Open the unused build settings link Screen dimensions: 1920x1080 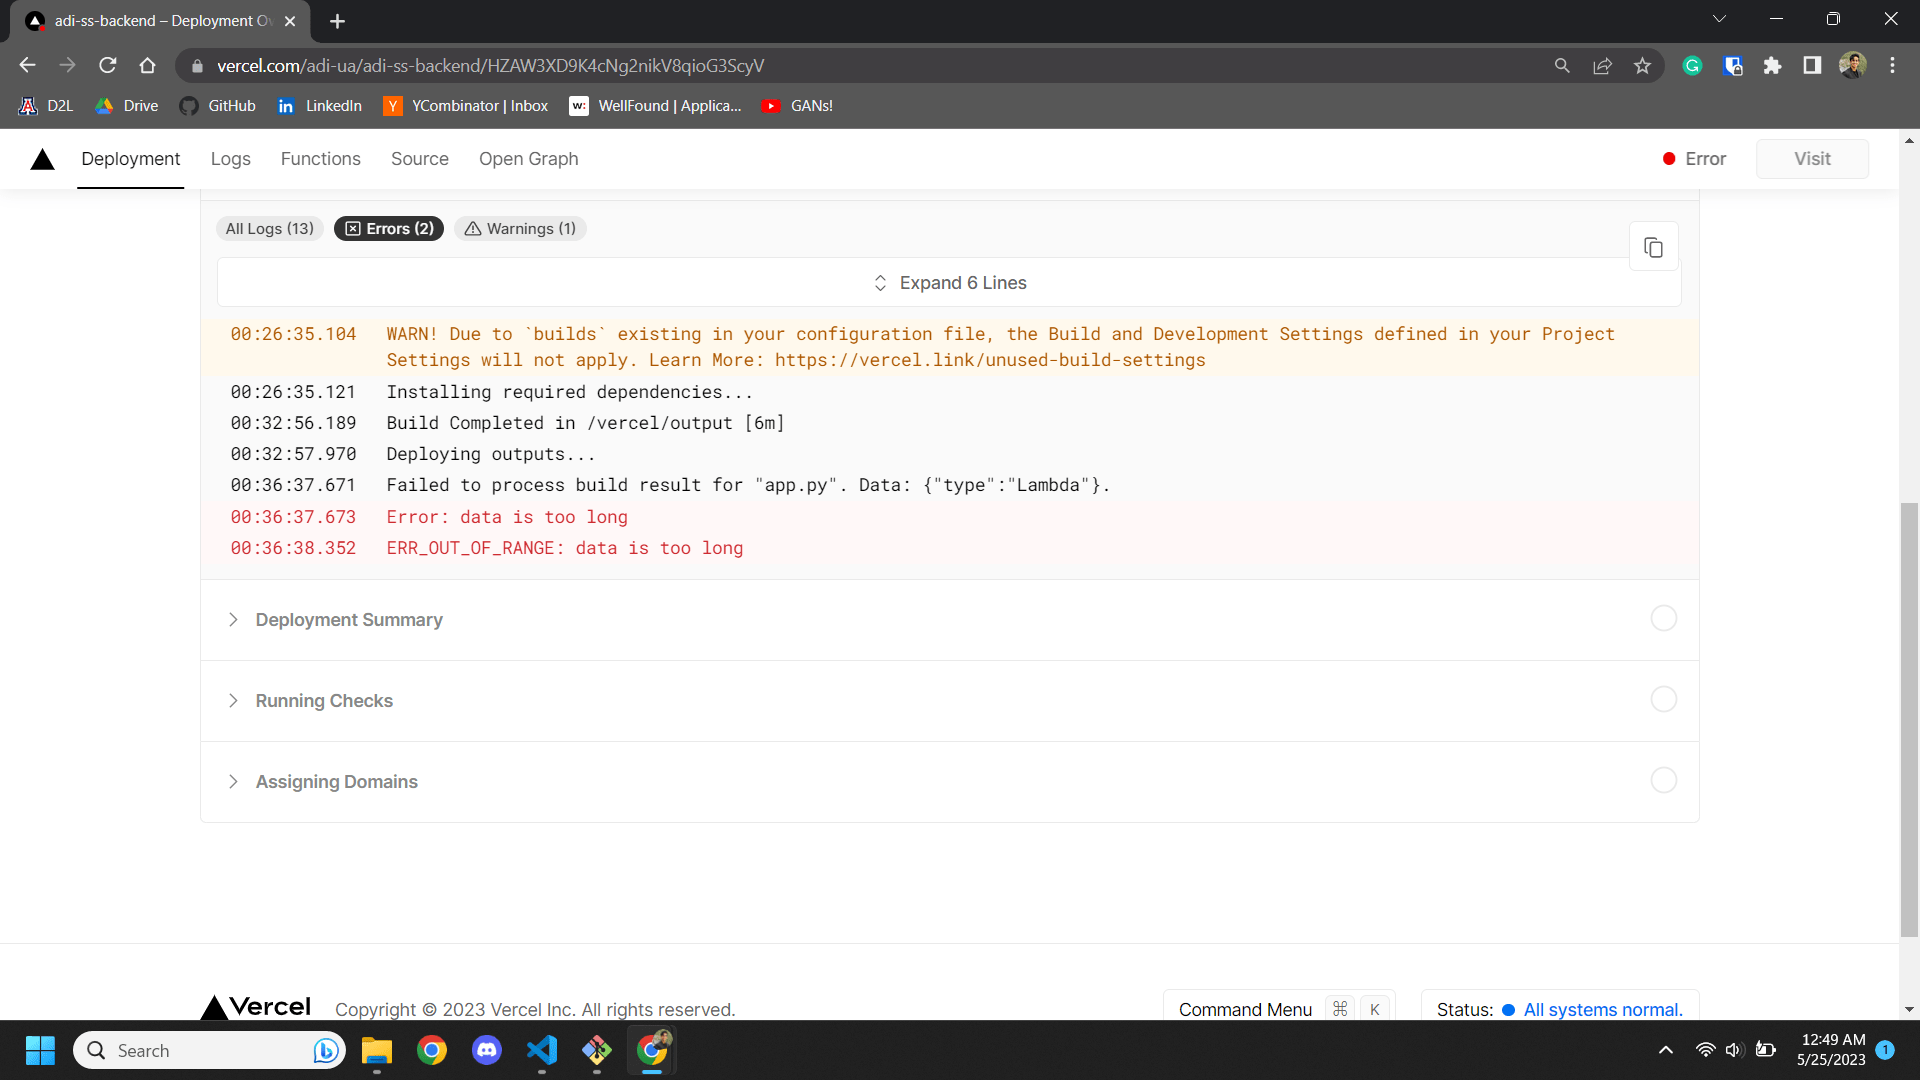pyautogui.click(x=989, y=360)
